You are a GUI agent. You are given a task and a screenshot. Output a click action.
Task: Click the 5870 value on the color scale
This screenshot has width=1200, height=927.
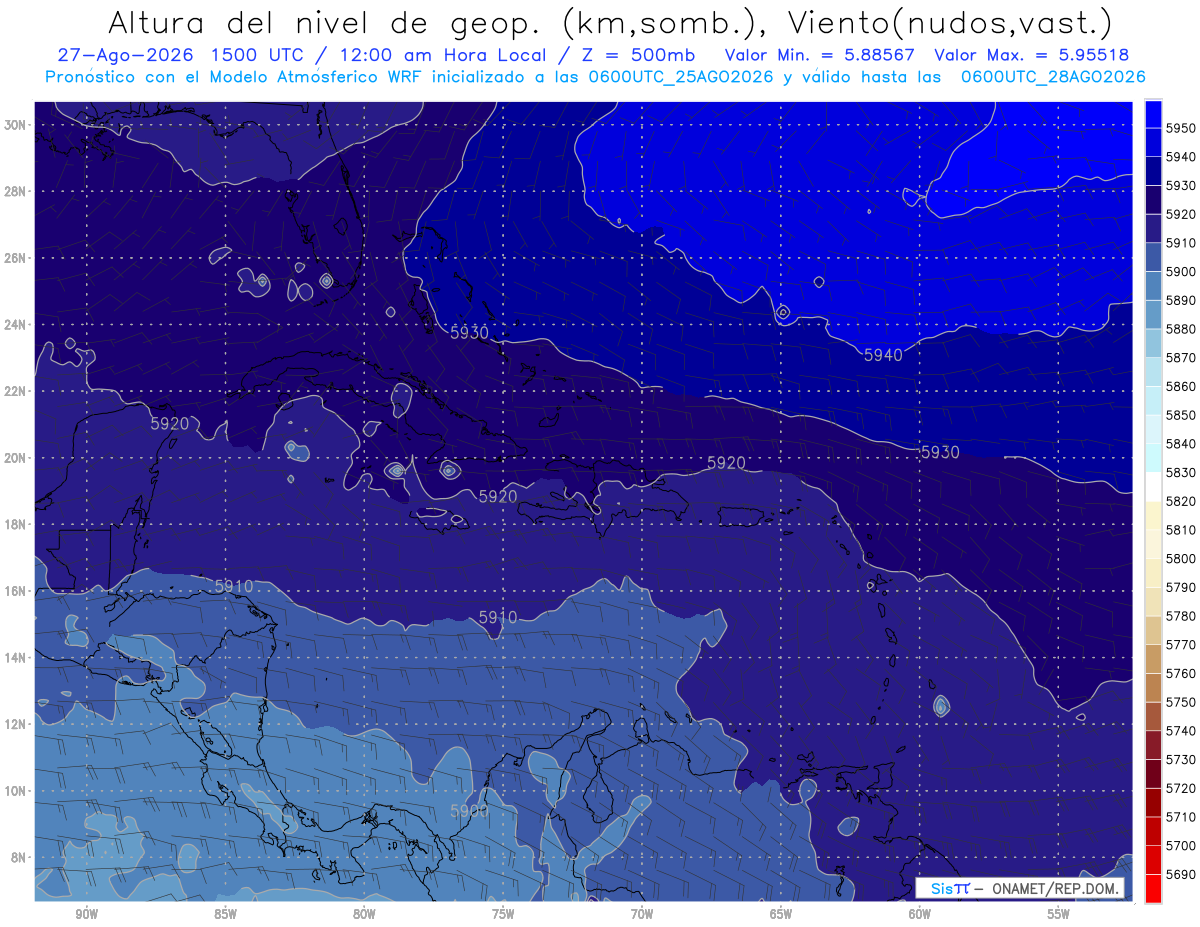pos(1181,358)
